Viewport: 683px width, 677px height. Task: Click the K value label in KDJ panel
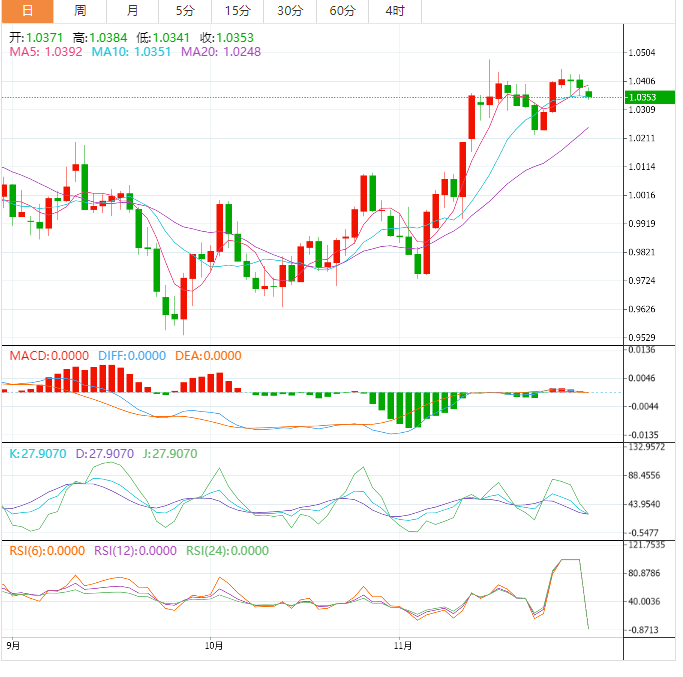click(x=37, y=454)
